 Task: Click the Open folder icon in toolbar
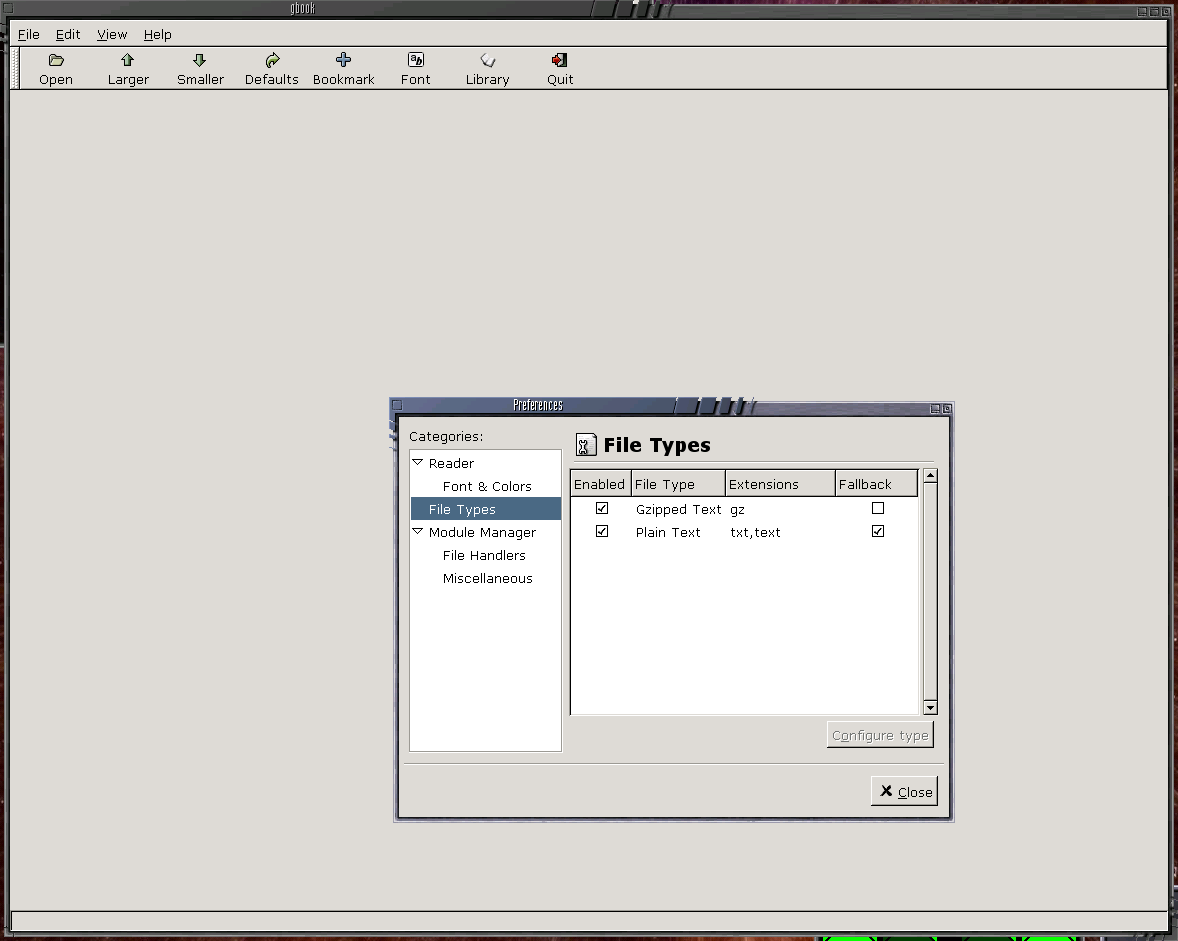56,61
